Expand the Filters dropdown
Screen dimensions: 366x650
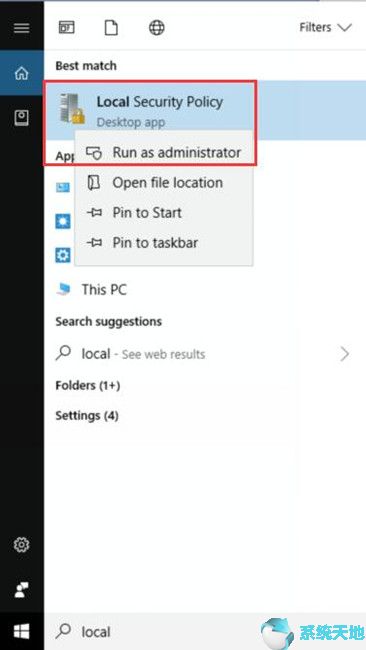click(325, 28)
